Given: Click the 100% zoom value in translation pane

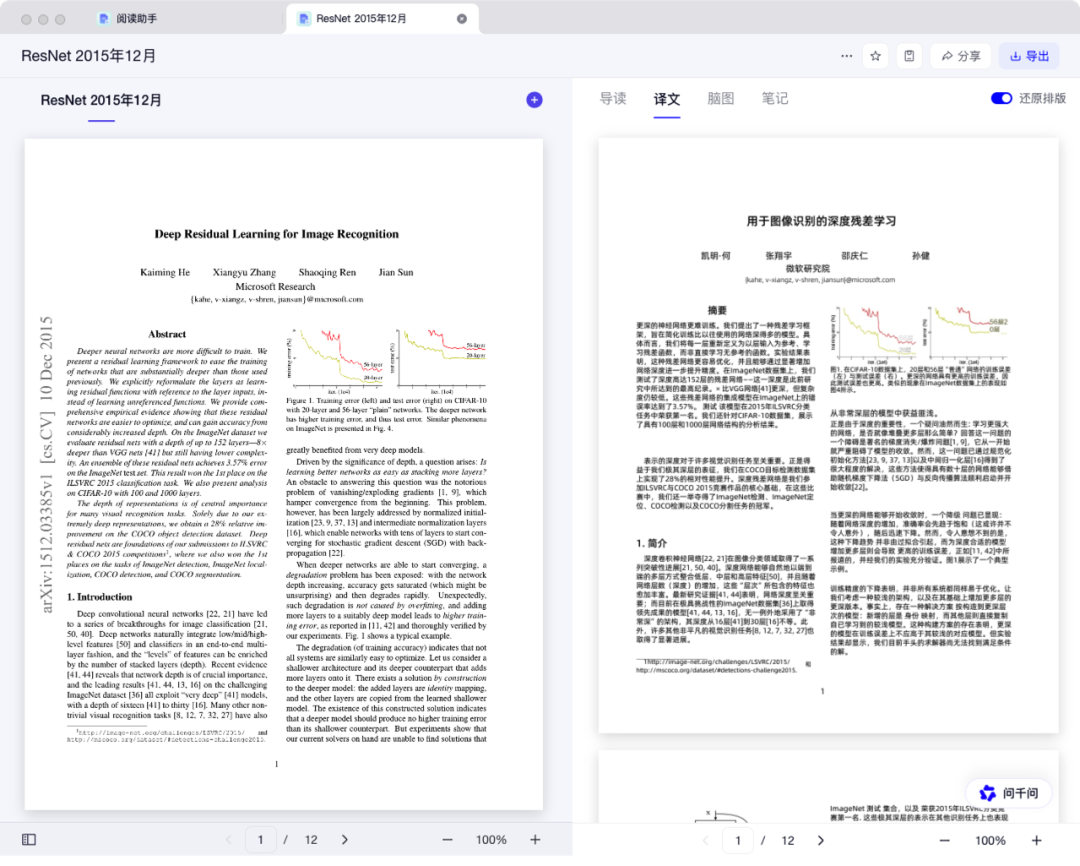Looking at the screenshot, I should pos(990,841).
